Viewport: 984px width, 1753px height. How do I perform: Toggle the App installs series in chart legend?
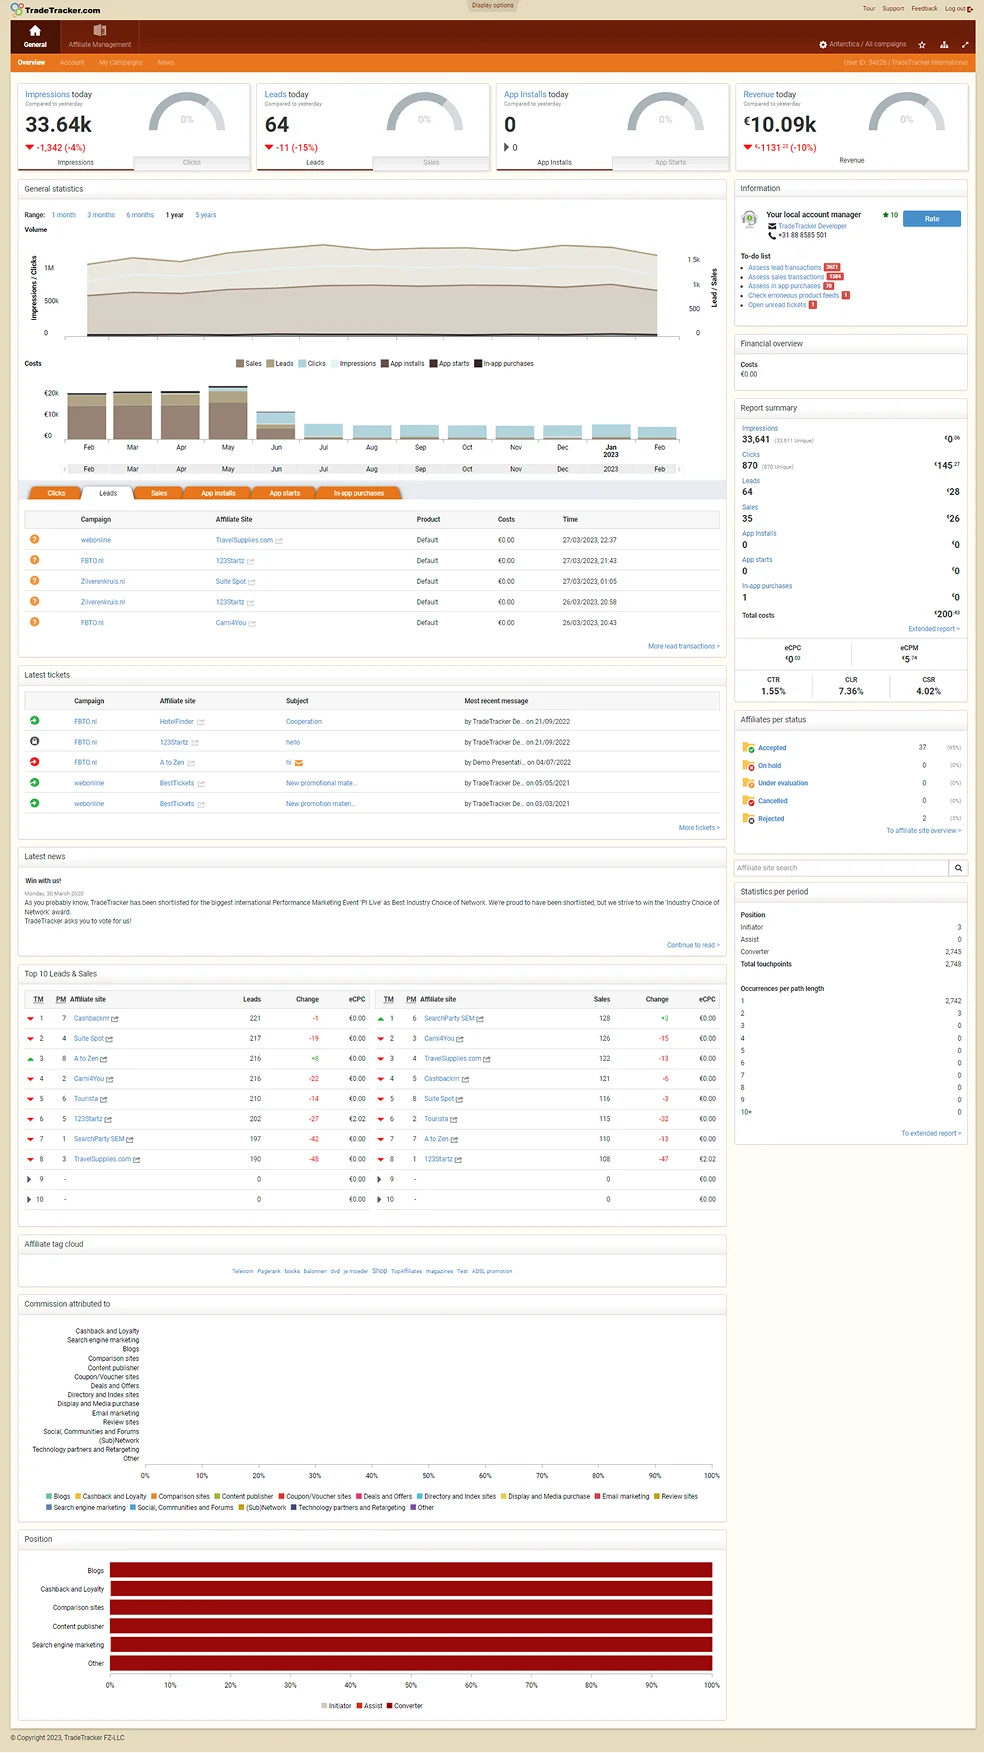tap(402, 364)
